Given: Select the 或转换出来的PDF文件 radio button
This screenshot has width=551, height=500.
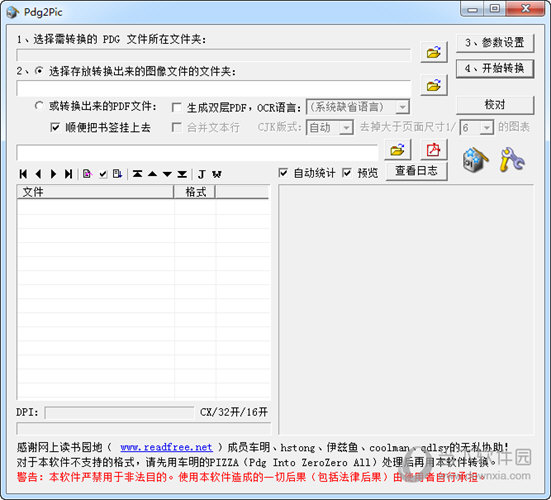Looking at the screenshot, I should tap(39, 106).
